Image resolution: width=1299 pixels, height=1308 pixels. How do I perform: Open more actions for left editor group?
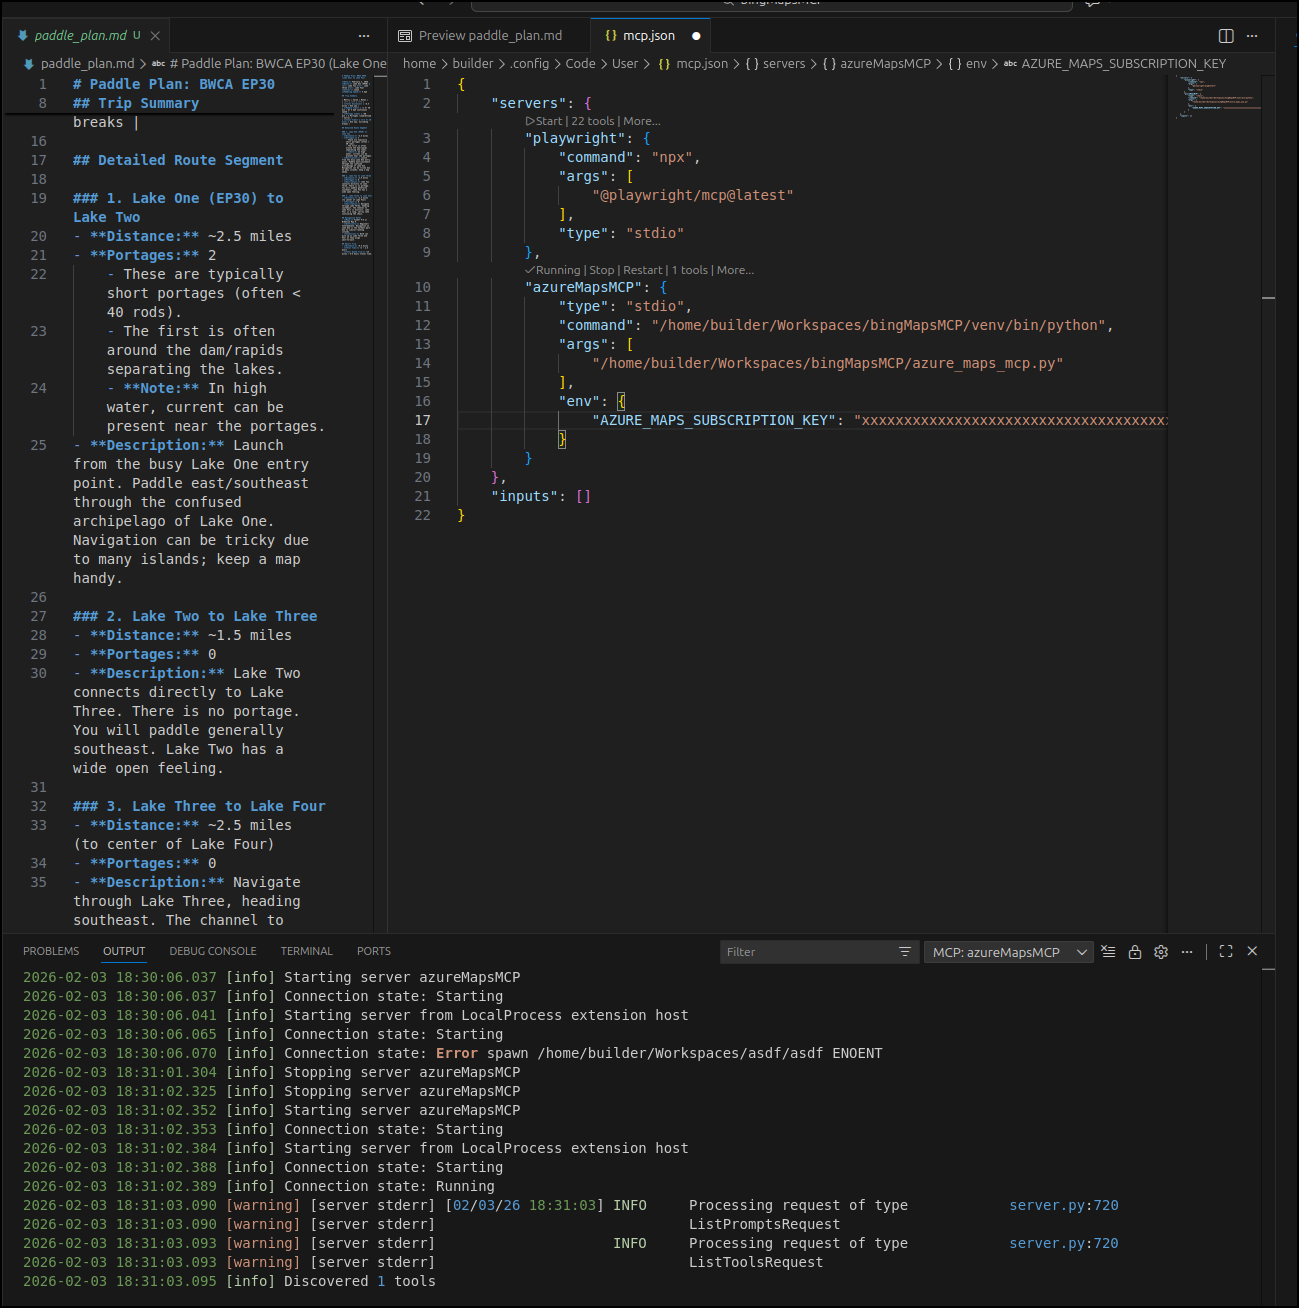(x=364, y=36)
